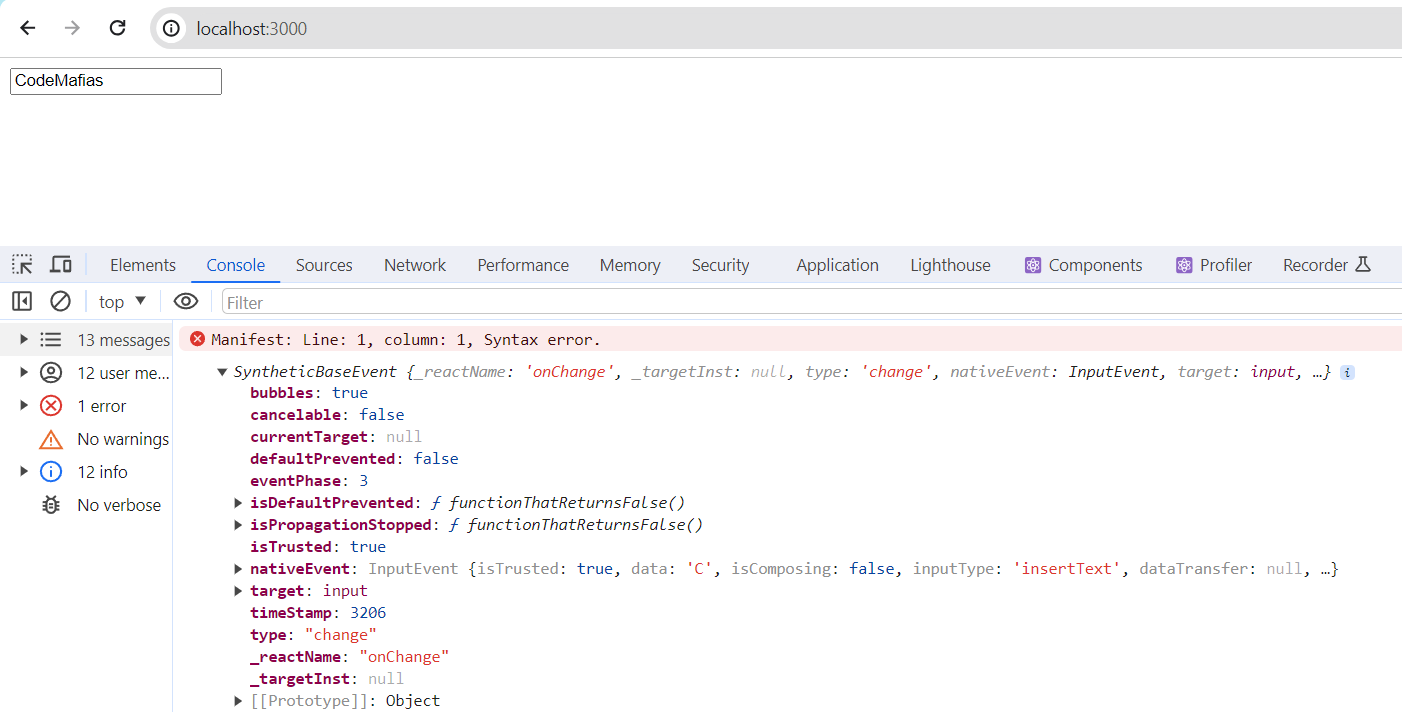Select the 12 info circle icon
This screenshot has width=1402, height=712.
point(51,472)
